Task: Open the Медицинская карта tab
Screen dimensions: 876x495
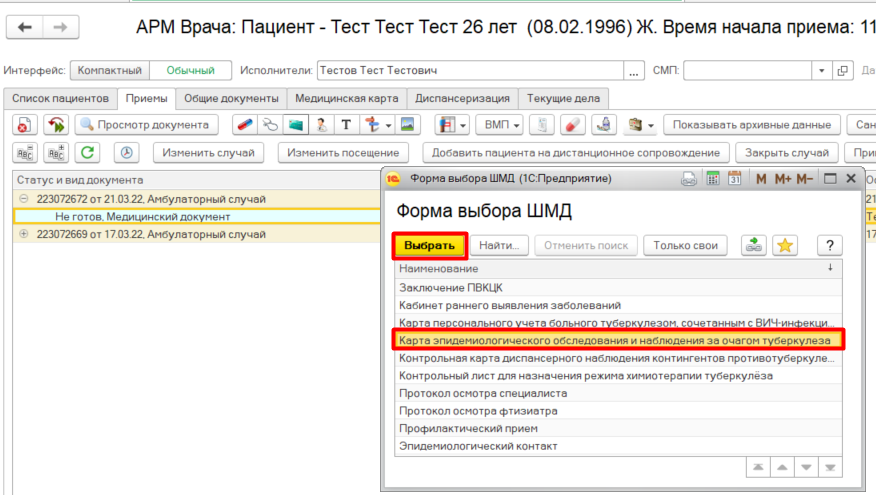Action: point(346,99)
